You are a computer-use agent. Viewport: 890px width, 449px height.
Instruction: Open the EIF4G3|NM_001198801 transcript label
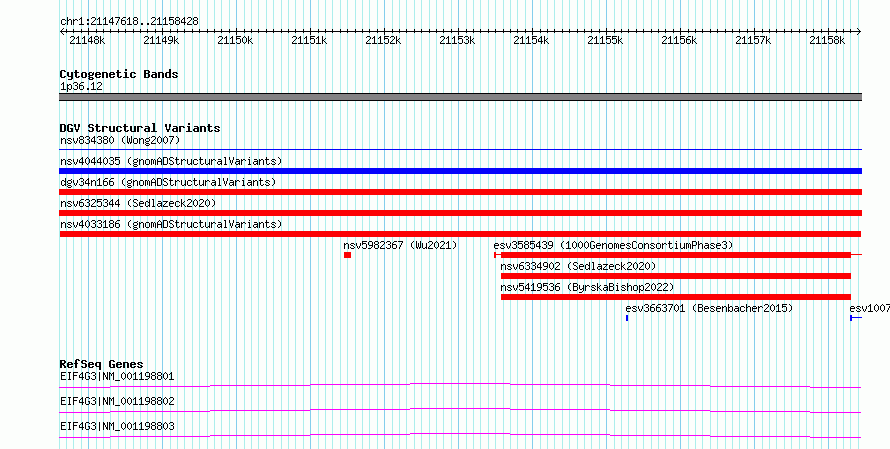[x=117, y=376]
